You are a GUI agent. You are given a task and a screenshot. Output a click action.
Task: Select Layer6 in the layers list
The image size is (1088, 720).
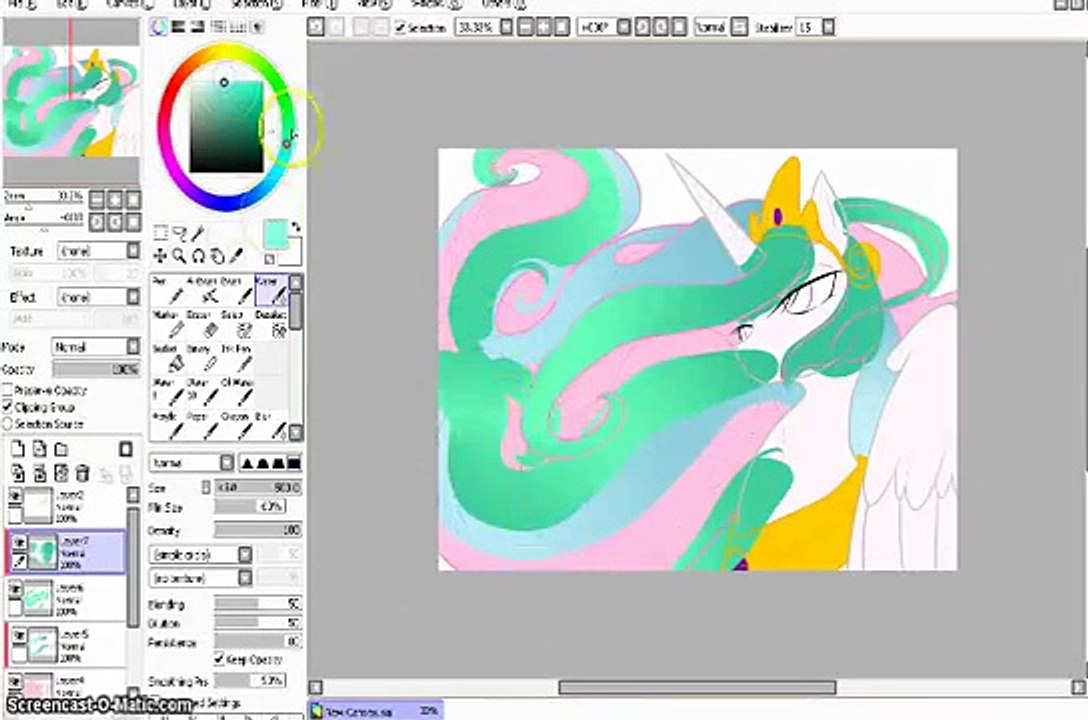(x=67, y=599)
